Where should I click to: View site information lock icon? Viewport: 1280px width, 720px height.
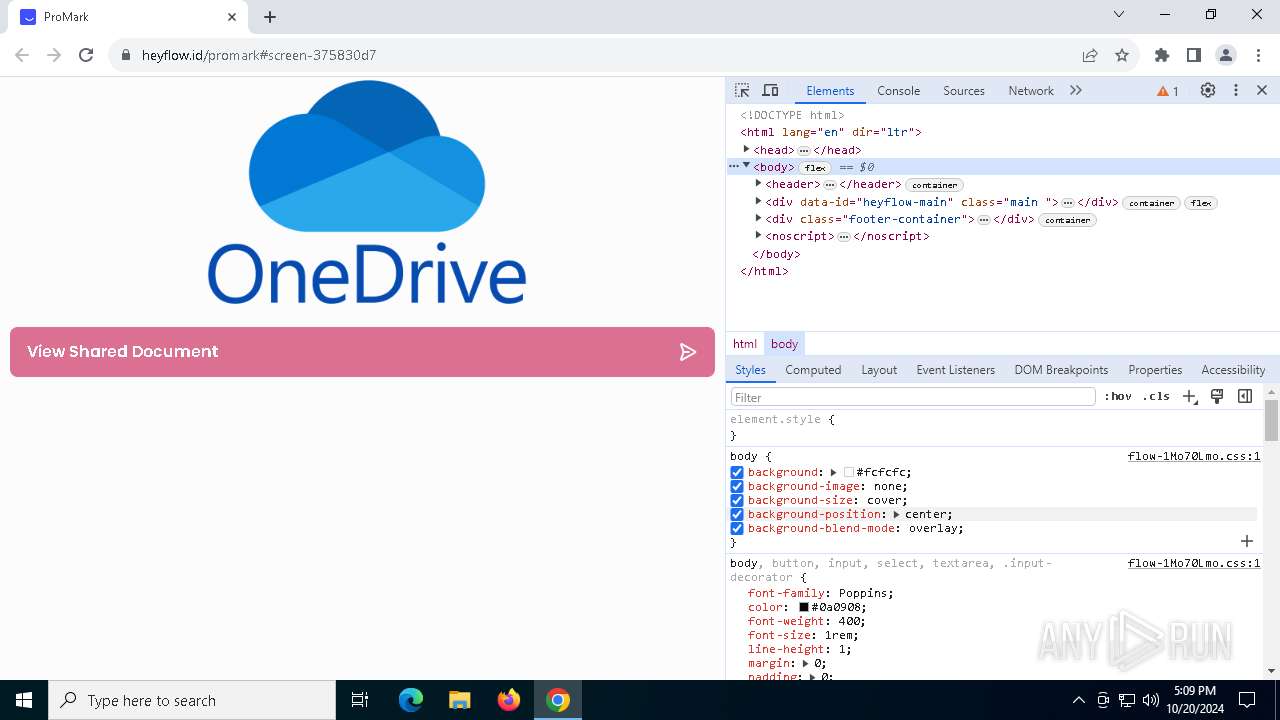coord(126,55)
